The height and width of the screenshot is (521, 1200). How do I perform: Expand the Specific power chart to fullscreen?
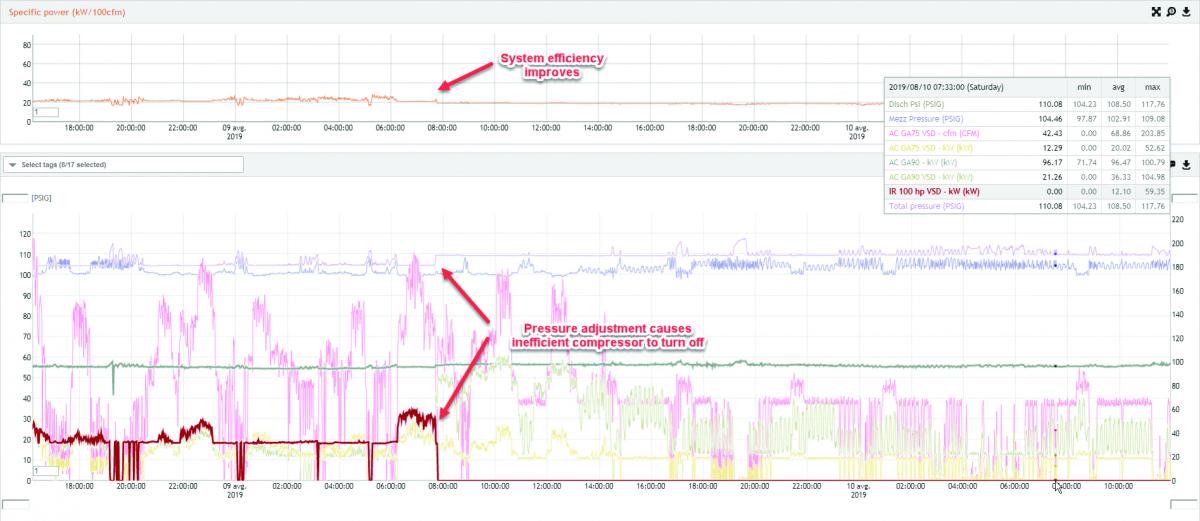1156,11
